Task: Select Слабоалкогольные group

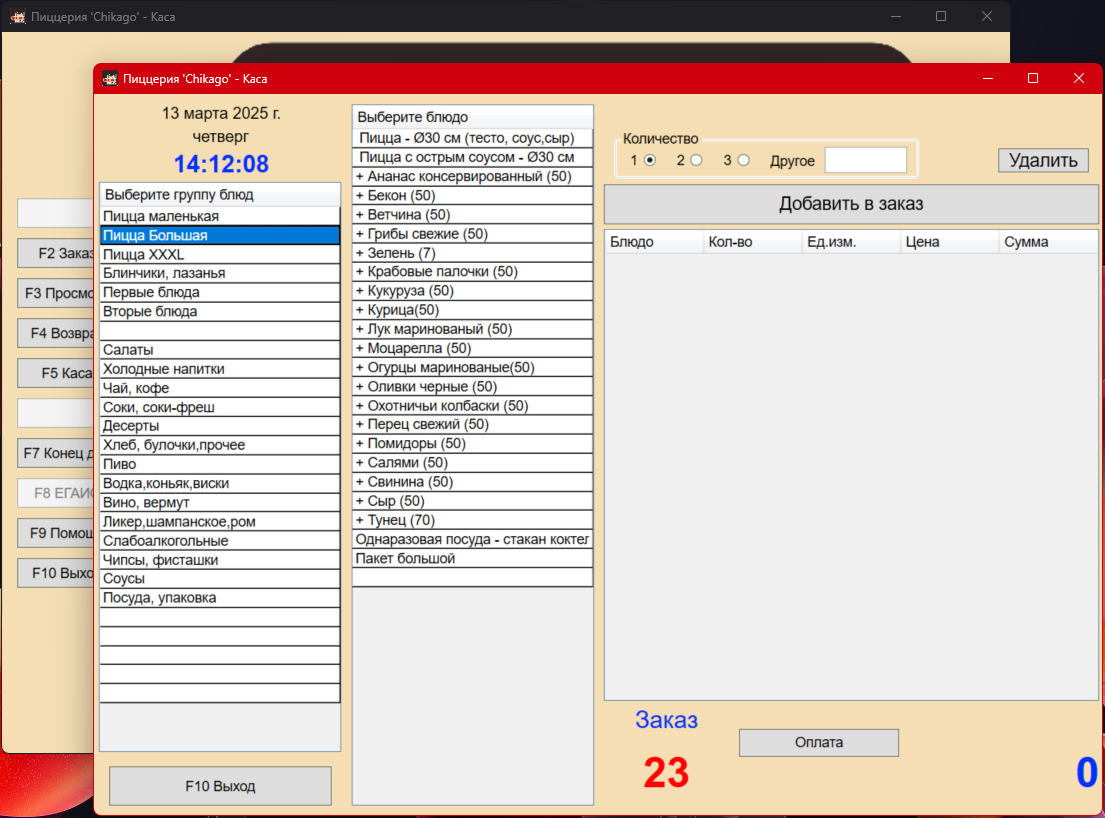Action: 220,540
